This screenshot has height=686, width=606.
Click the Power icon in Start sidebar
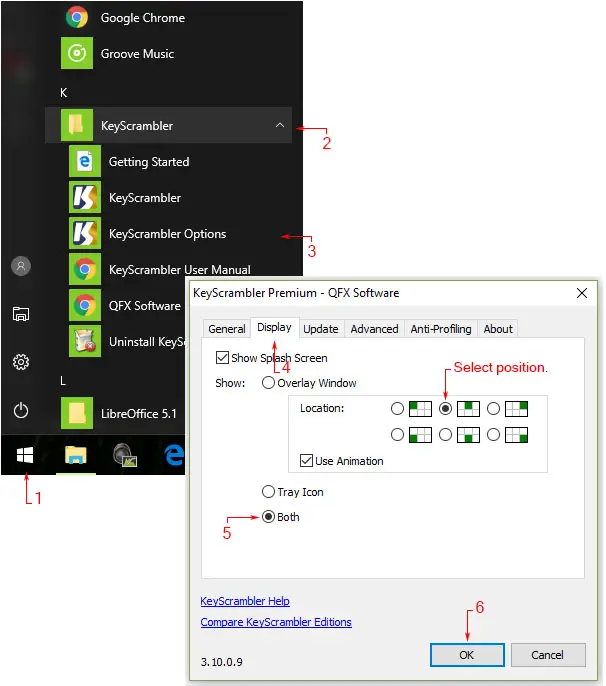(x=21, y=410)
